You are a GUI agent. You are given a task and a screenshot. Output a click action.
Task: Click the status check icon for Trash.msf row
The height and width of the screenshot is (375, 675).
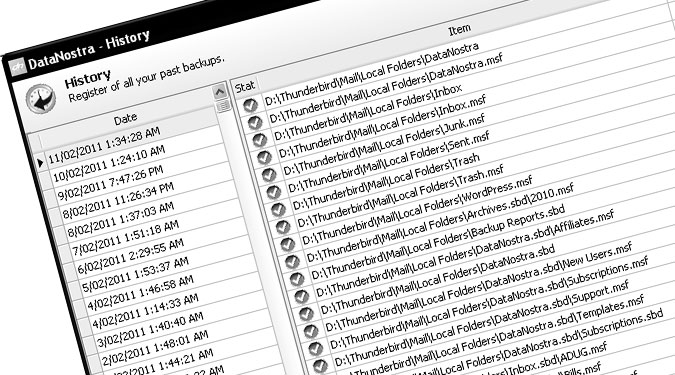(283, 227)
